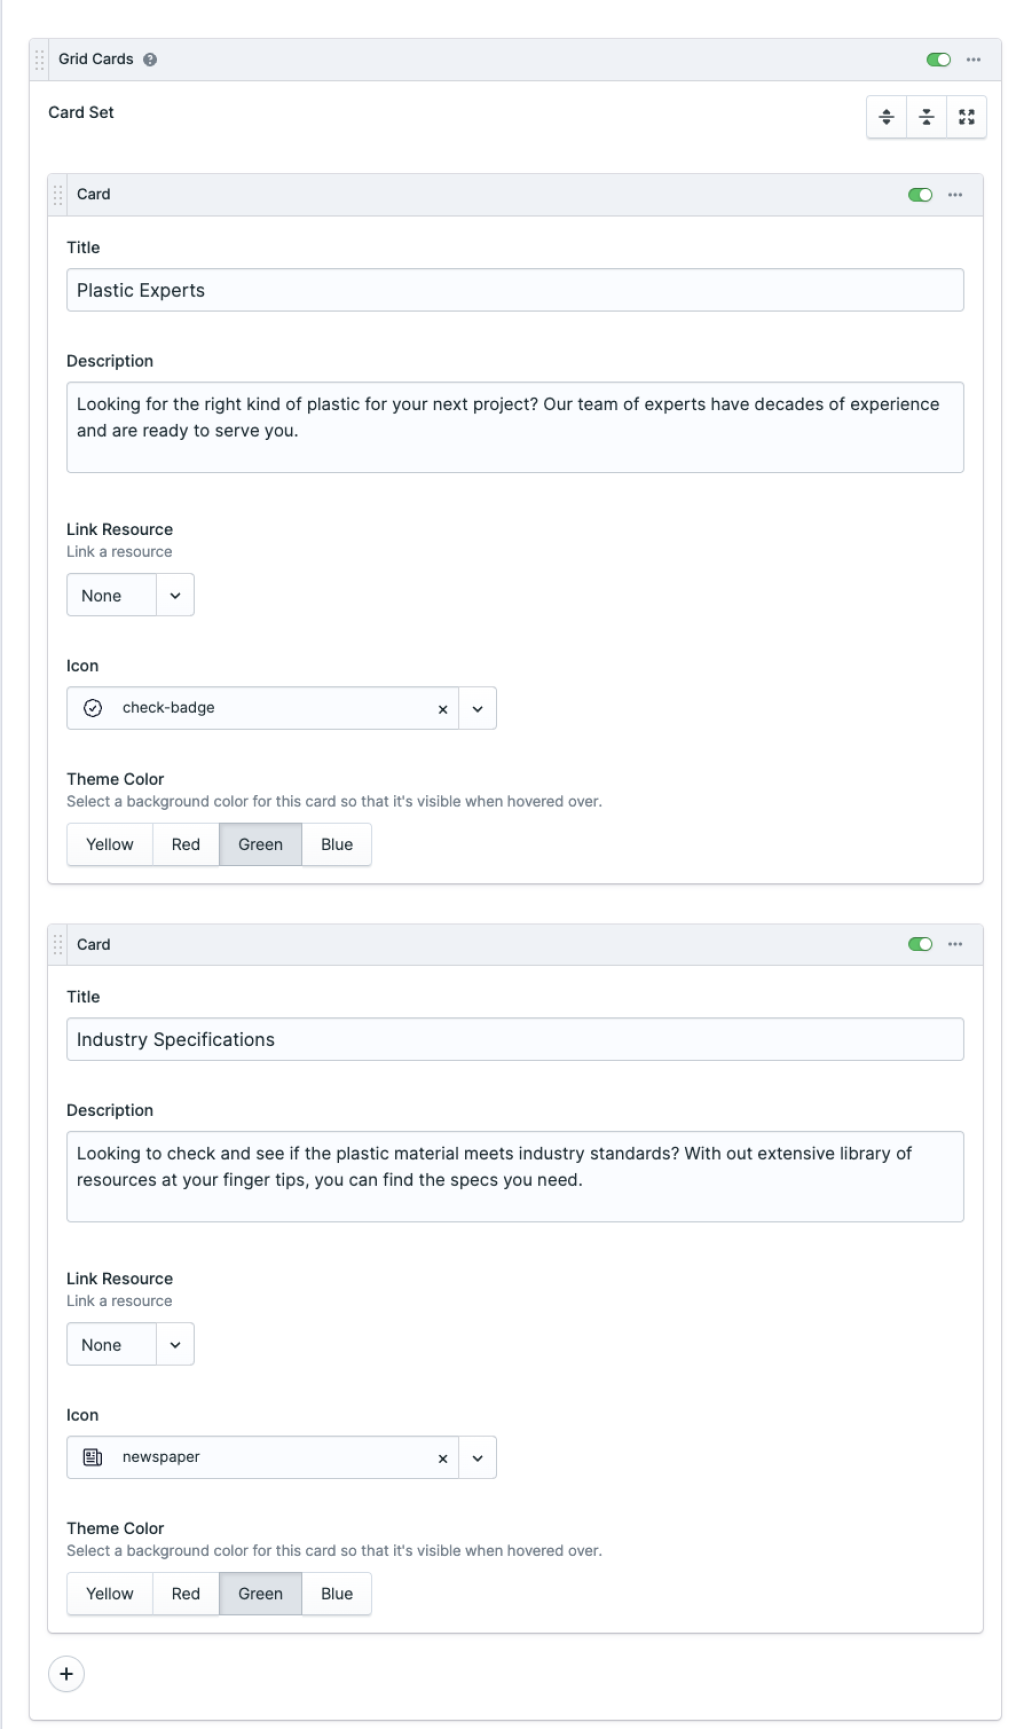The image size is (1024, 1729).
Task: Open the Plastic Experts card overflow menu
Action: (957, 194)
